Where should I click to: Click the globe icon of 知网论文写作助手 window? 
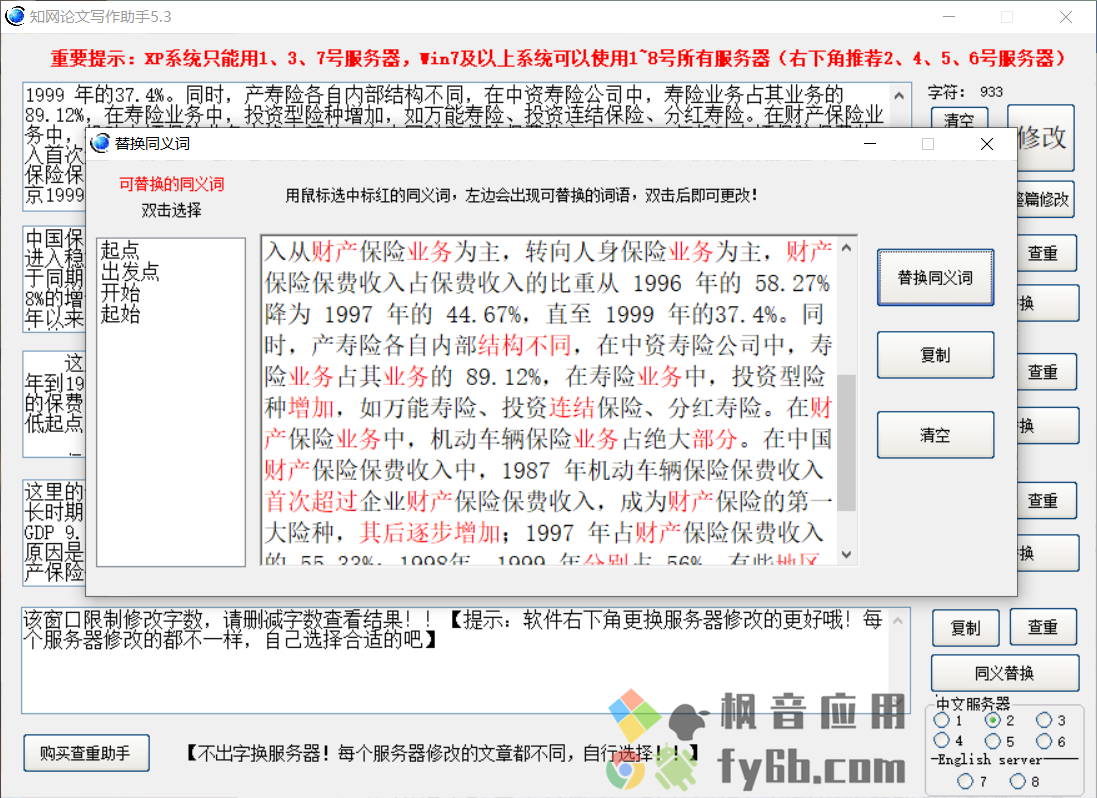click(14, 15)
